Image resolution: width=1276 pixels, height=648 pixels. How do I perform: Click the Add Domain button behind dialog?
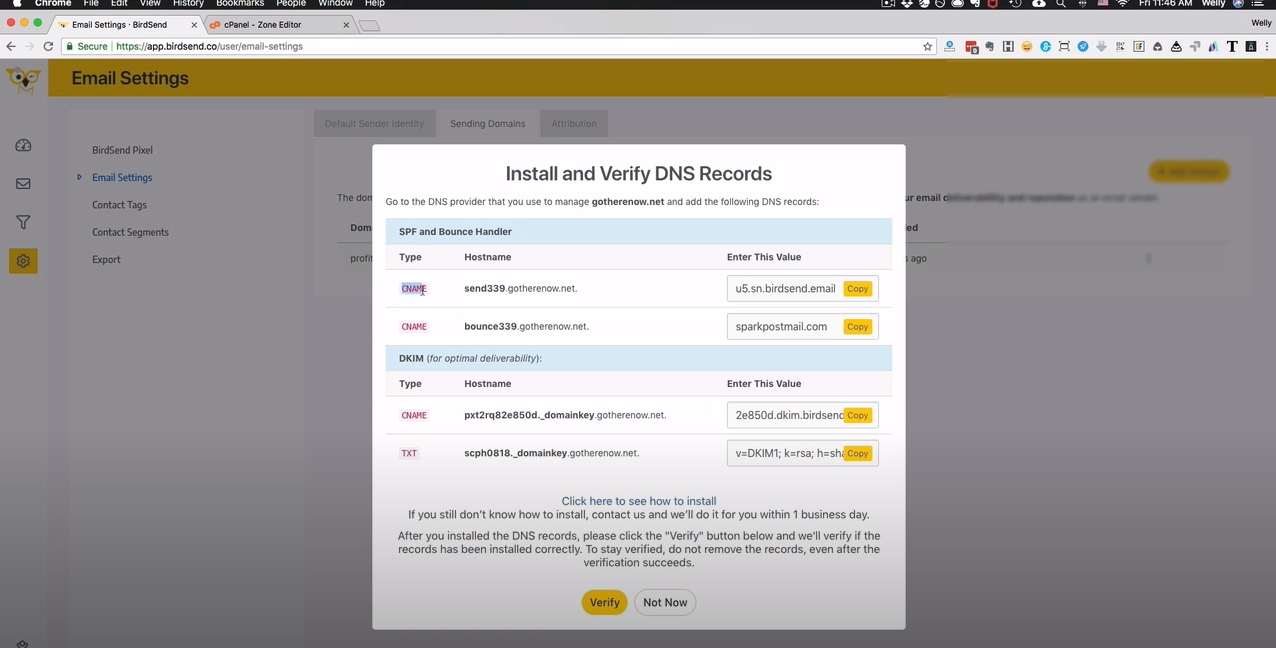pyautogui.click(x=1188, y=172)
